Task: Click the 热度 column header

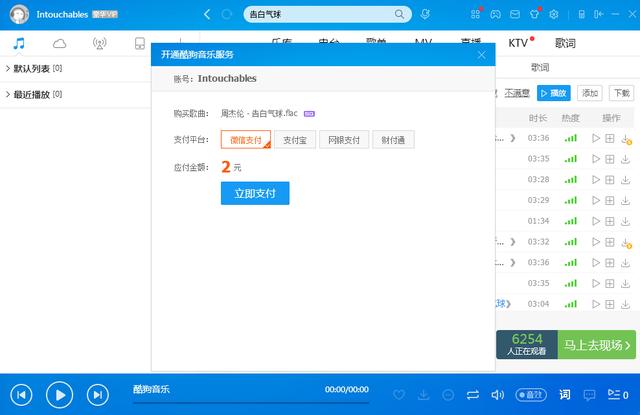Action: (x=570, y=118)
